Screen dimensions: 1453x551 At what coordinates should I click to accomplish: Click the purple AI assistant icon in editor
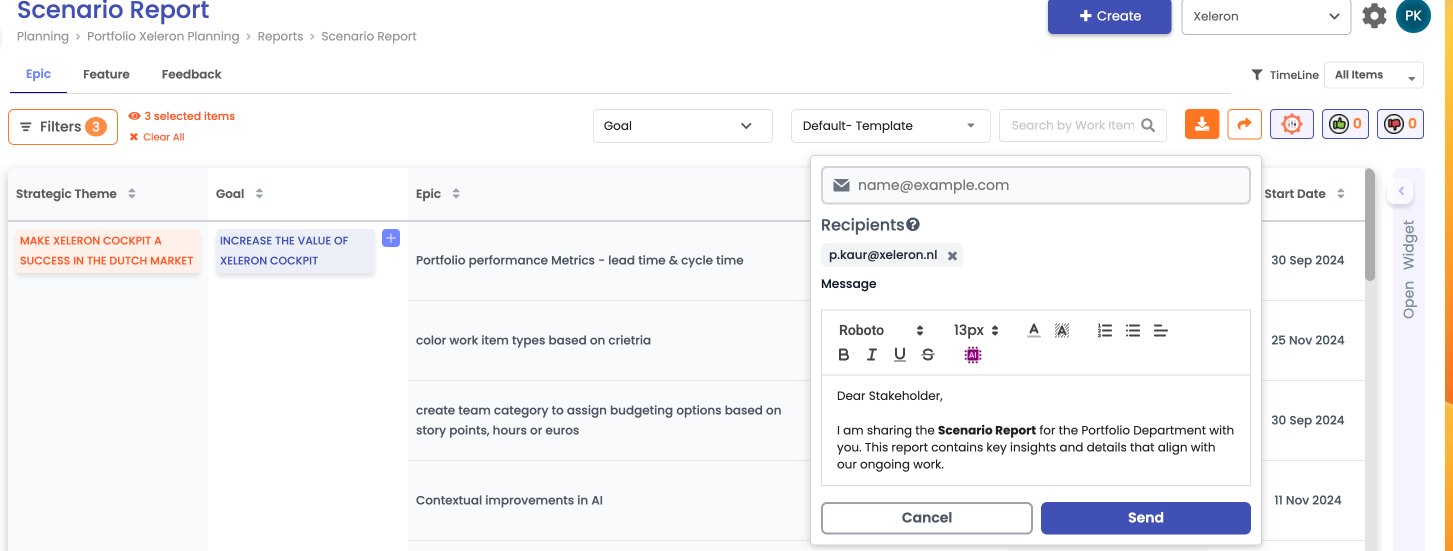click(x=972, y=355)
